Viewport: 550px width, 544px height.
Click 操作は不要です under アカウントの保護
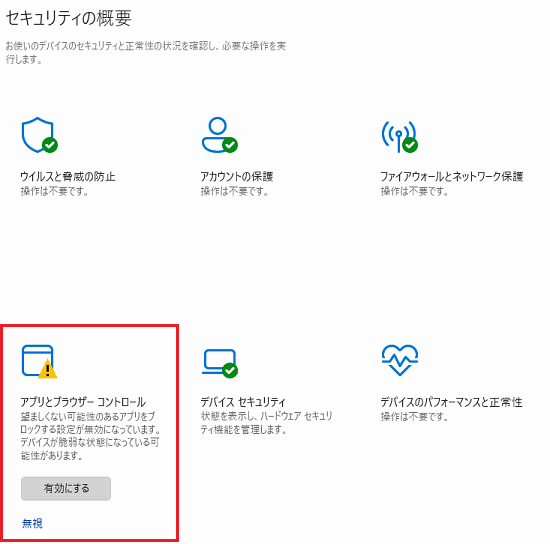click(x=234, y=192)
